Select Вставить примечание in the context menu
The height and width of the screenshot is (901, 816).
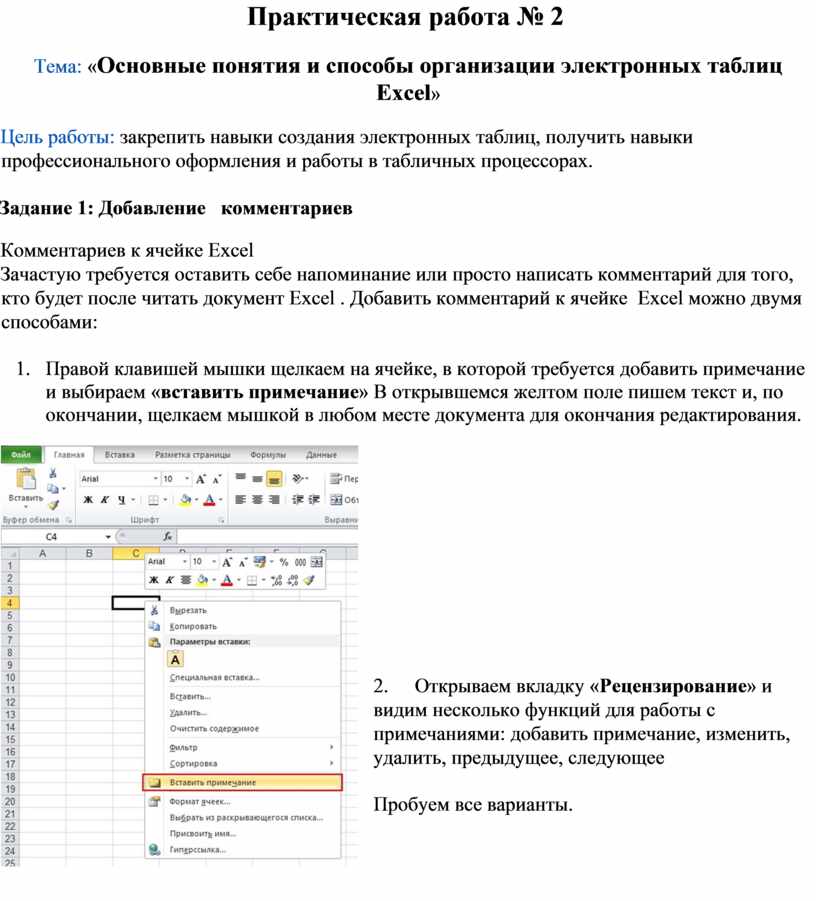tap(242, 782)
